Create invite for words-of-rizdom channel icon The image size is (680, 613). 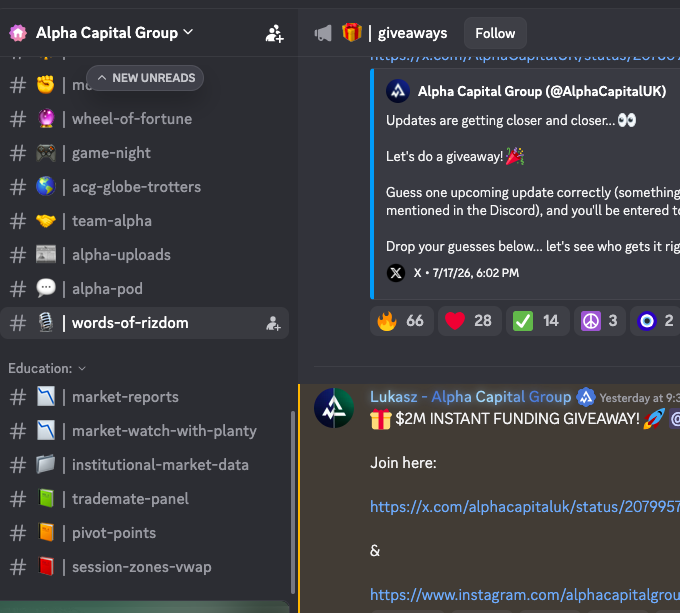tap(273, 323)
